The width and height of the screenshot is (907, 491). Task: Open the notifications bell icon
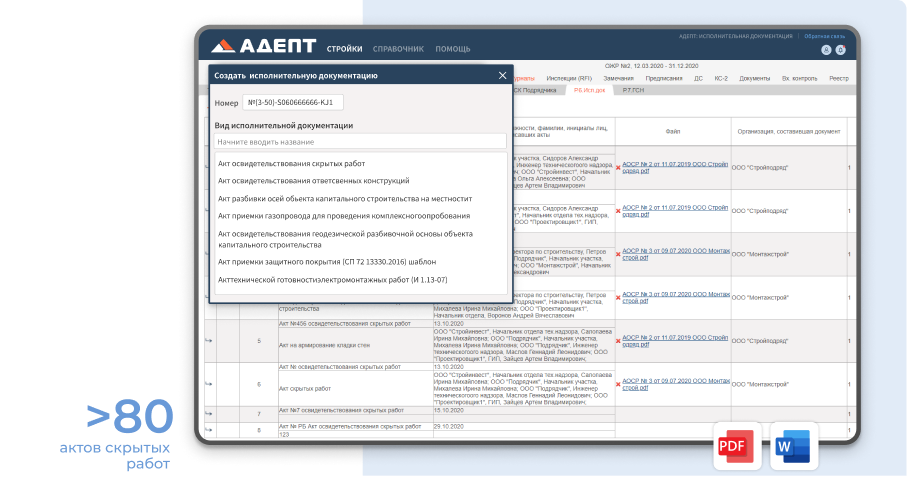pos(840,50)
